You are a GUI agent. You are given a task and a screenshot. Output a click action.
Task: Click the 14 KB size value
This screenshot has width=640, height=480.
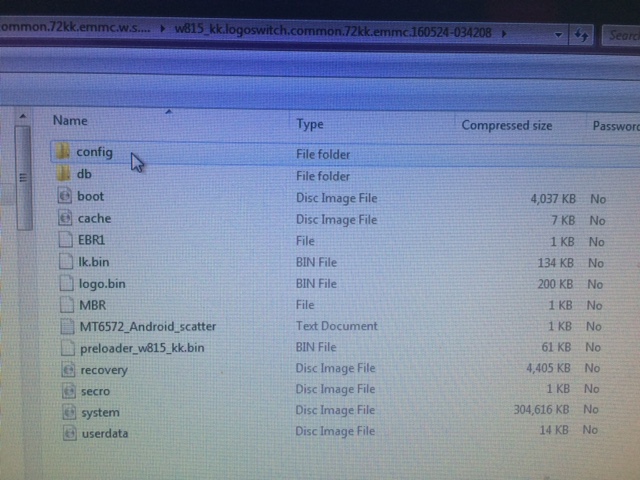coord(554,430)
